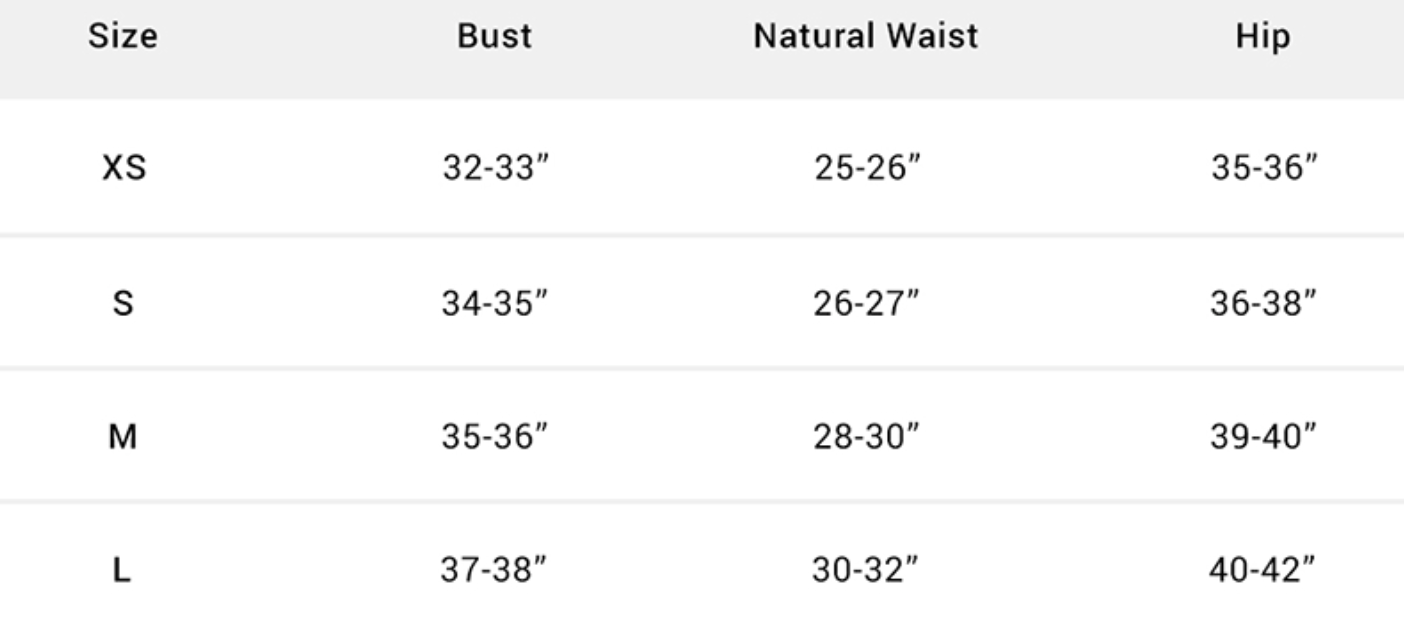Click the Bust column header
The height and width of the screenshot is (628, 1404).
click(495, 37)
